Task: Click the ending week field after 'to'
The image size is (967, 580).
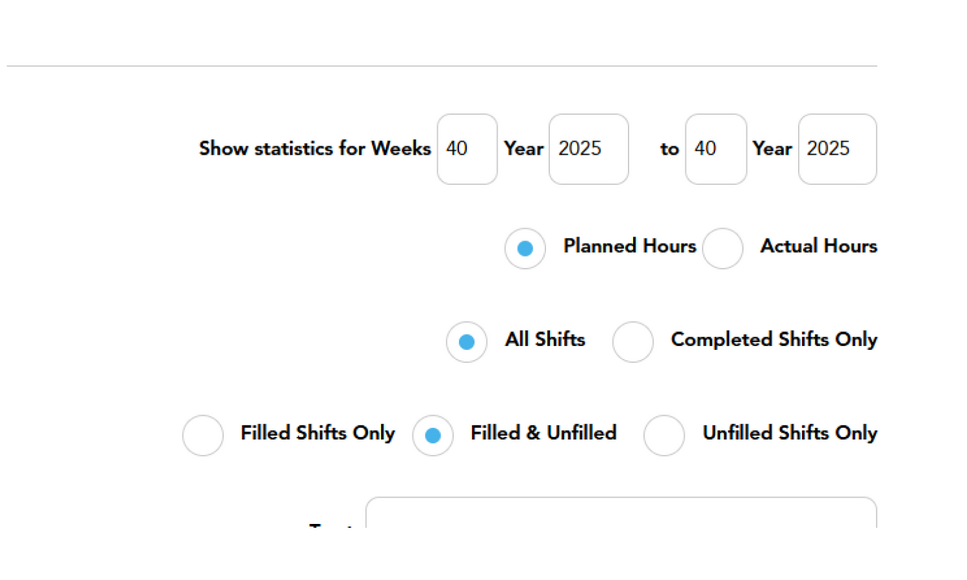Action: 716,149
